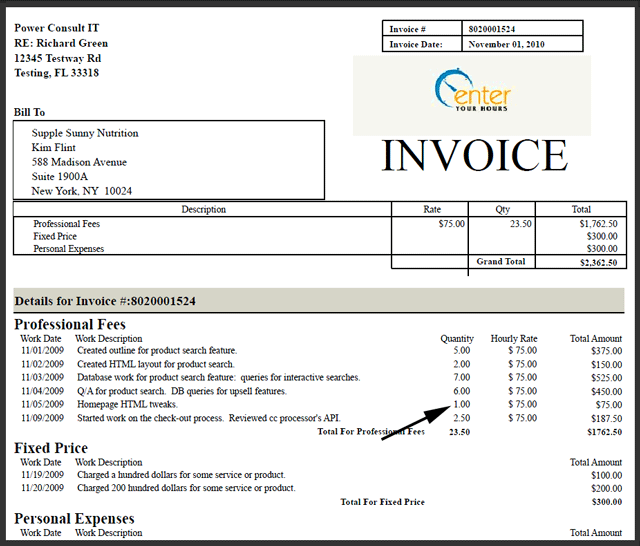Select address line 12345 Testway Rd
Screen dimensions: 640x546
point(58,58)
